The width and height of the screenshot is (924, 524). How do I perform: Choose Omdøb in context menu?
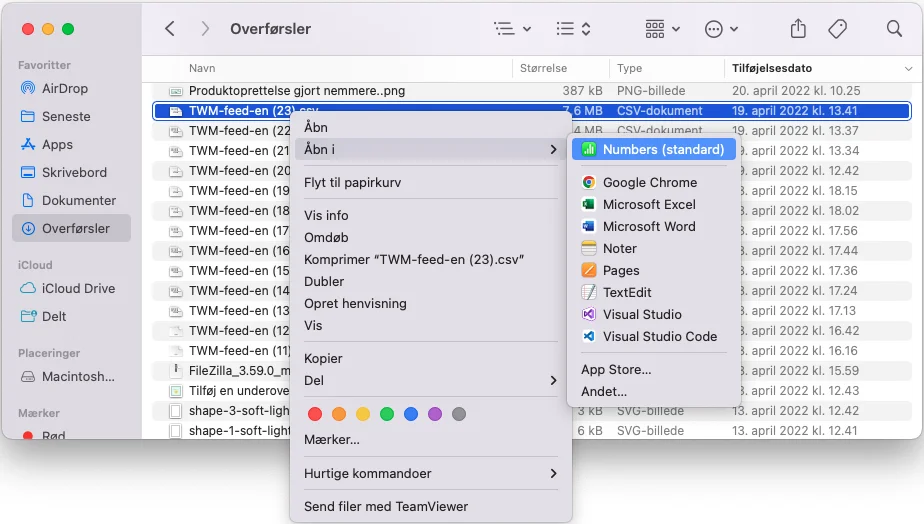click(x=431, y=238)
